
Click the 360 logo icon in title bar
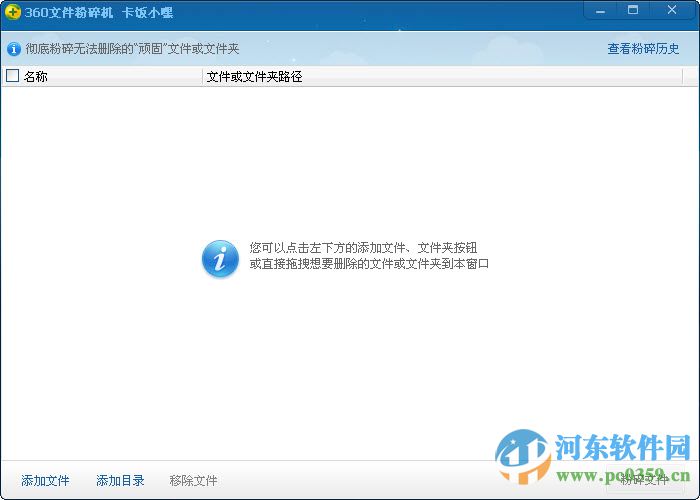(12, 12)
